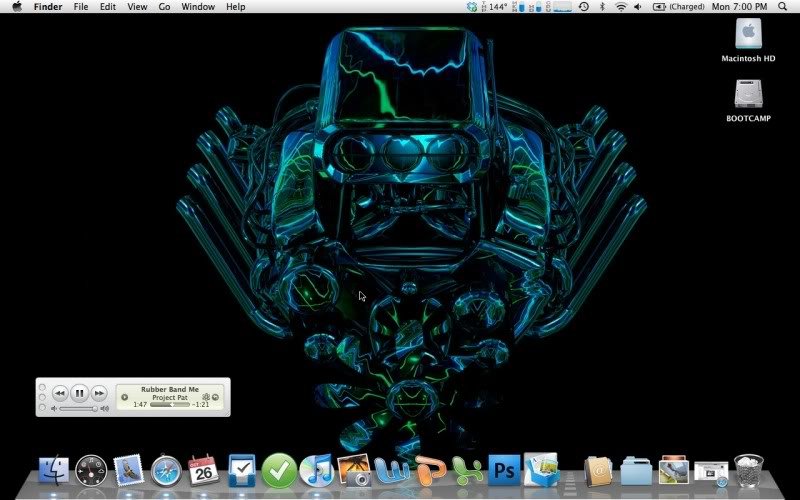Open Spotlight search in menu bar
The image size is (800, 500).
pos(783,7)
